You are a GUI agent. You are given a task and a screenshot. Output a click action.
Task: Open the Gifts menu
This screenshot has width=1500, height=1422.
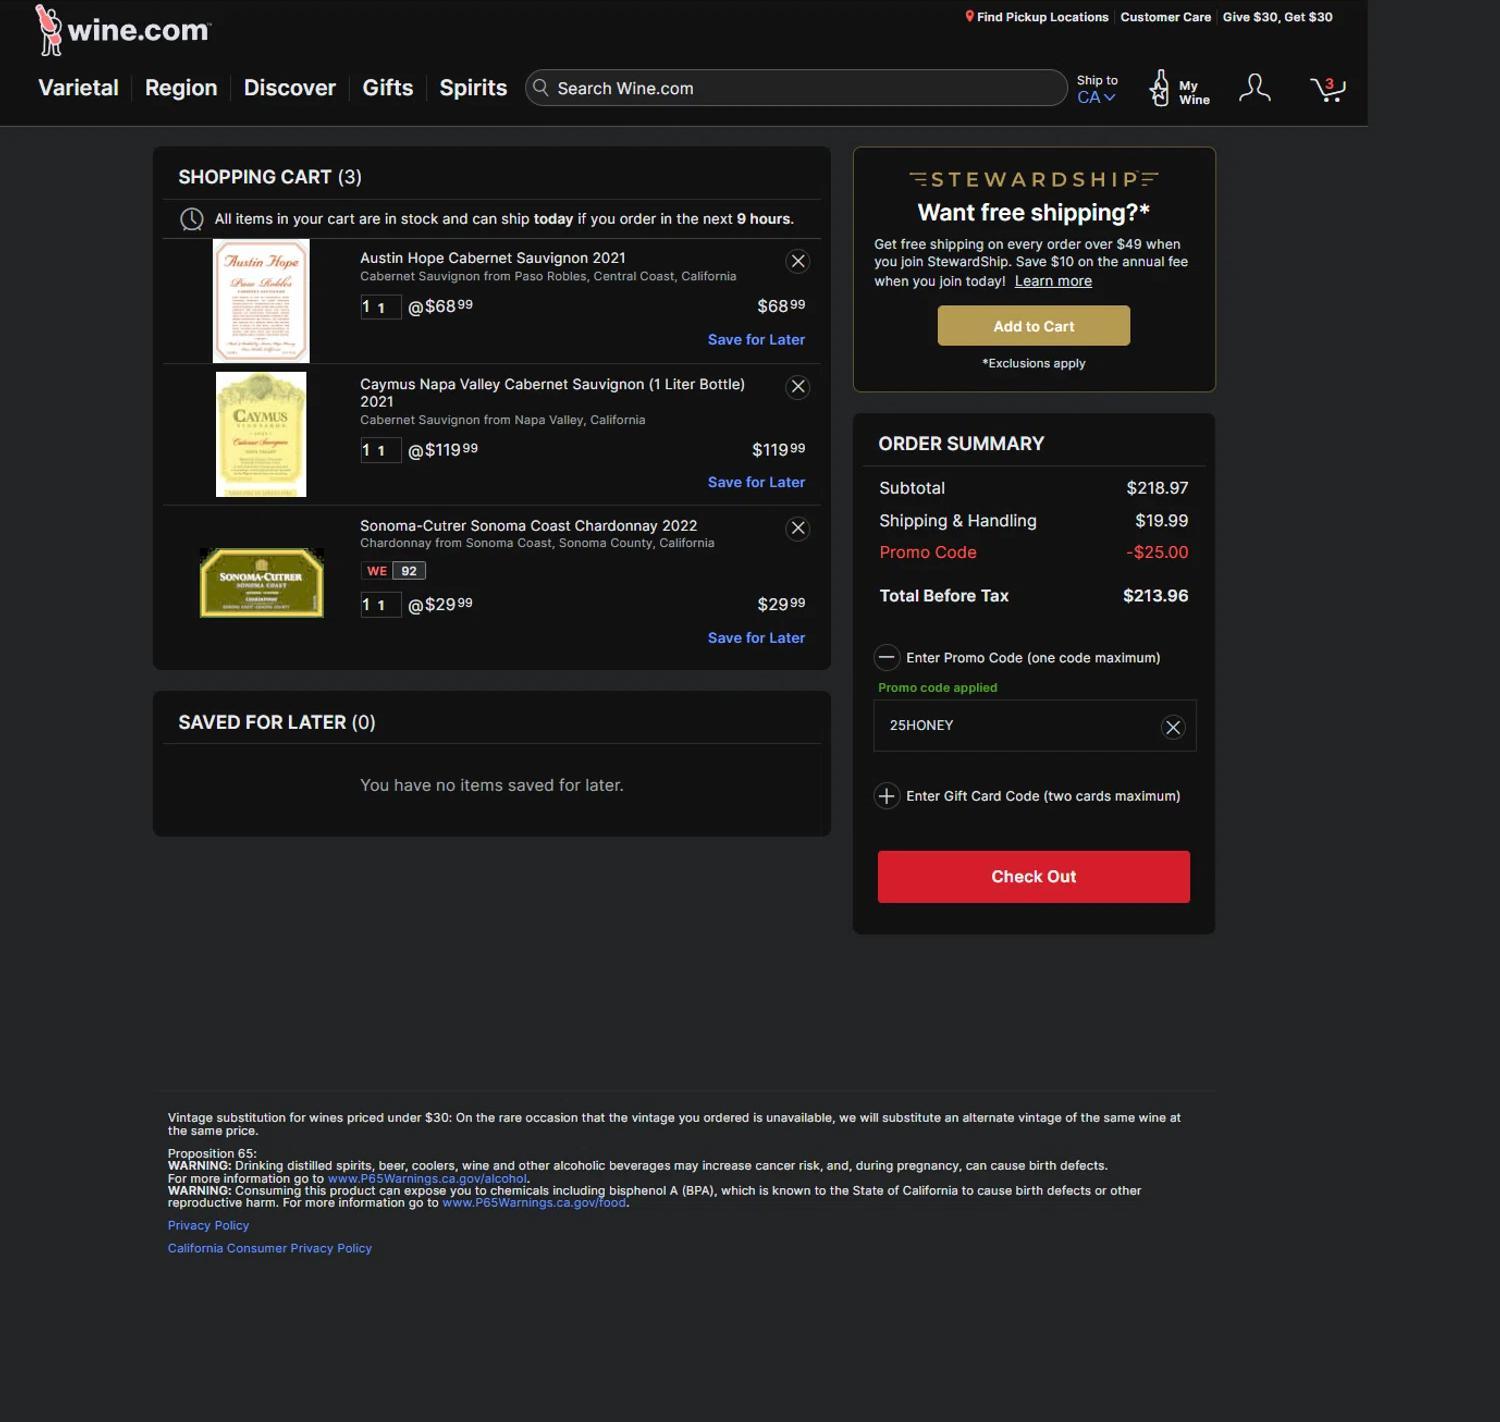click(x=388, y=88)
